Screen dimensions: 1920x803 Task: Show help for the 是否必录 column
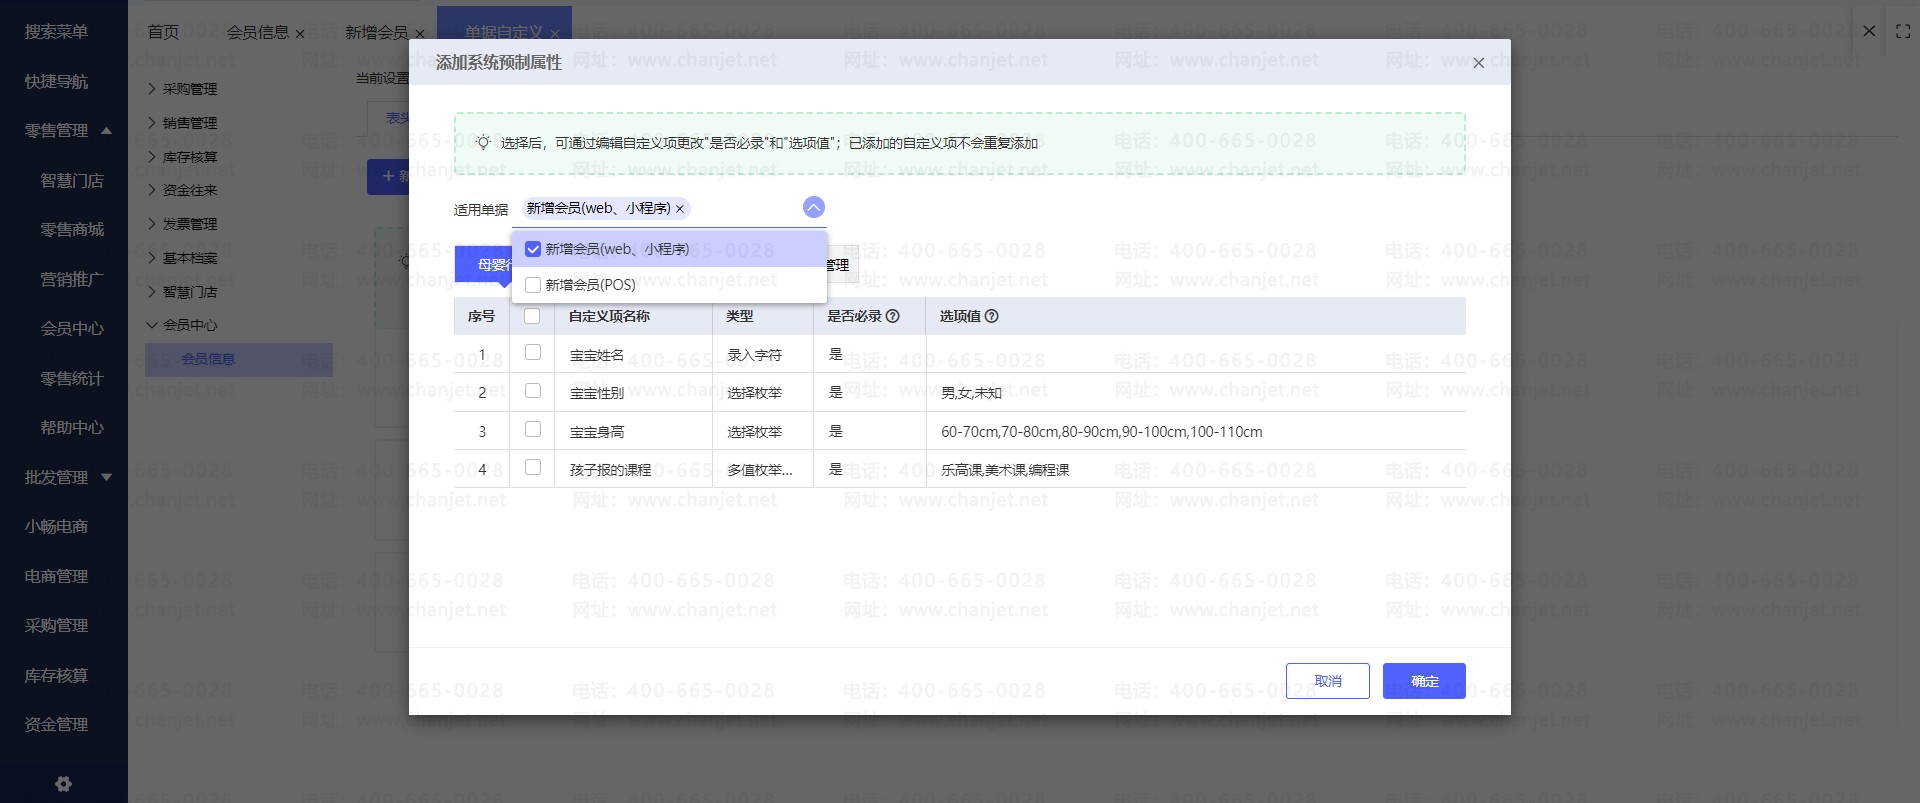coord(893,316)
